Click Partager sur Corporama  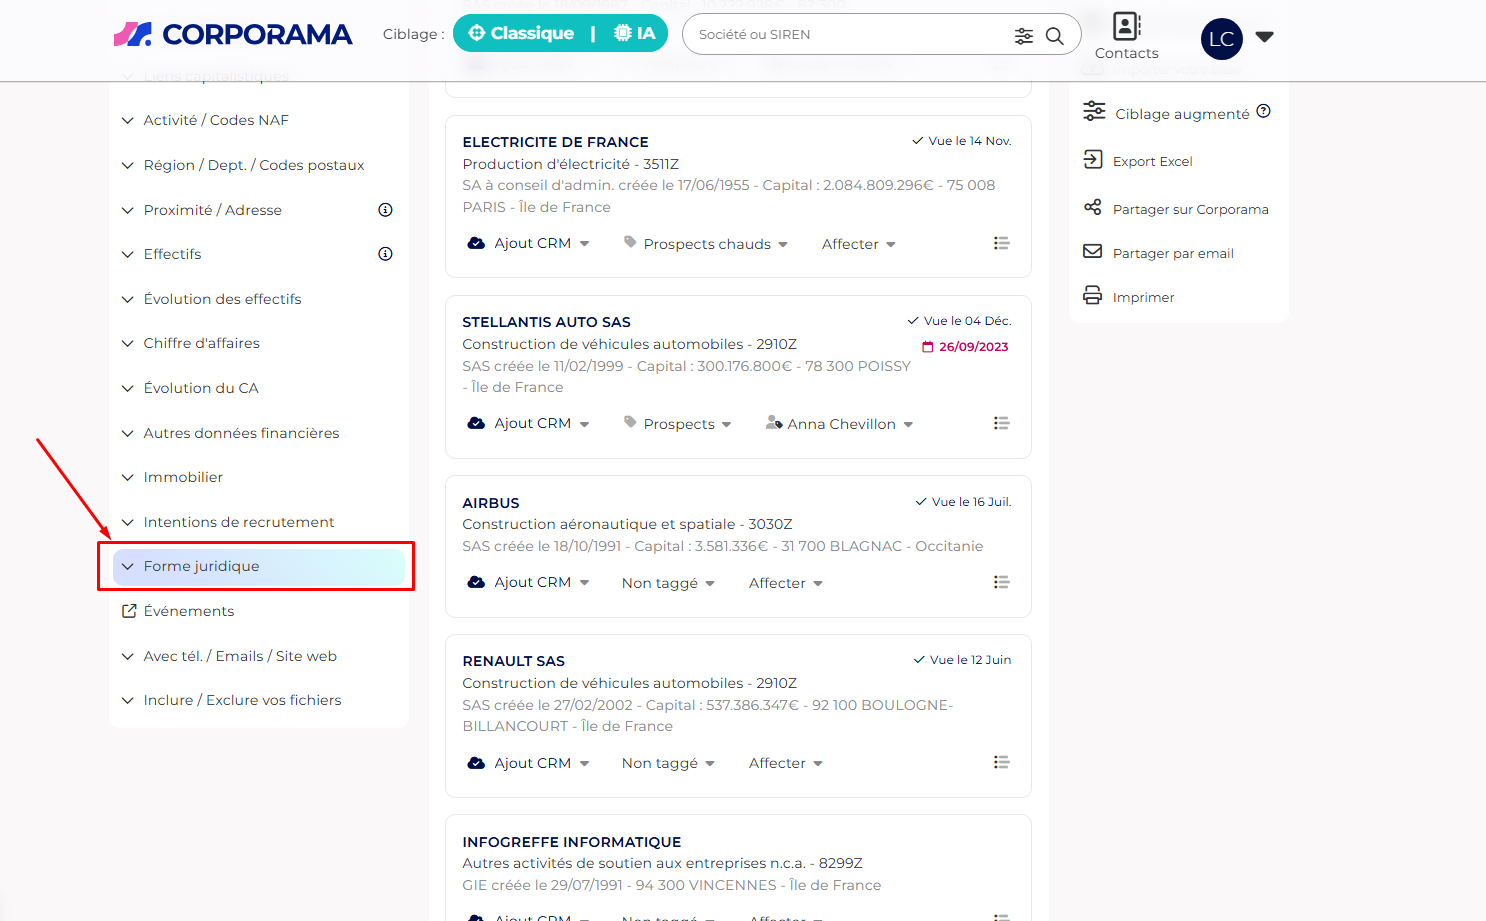(1189, 209)
